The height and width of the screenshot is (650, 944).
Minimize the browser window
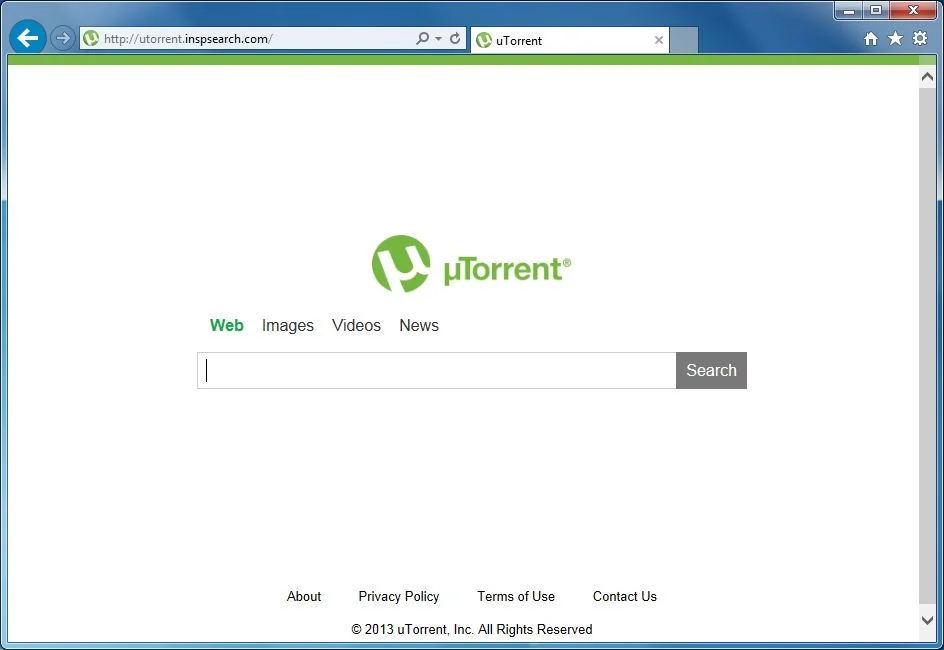pos(849,10)
